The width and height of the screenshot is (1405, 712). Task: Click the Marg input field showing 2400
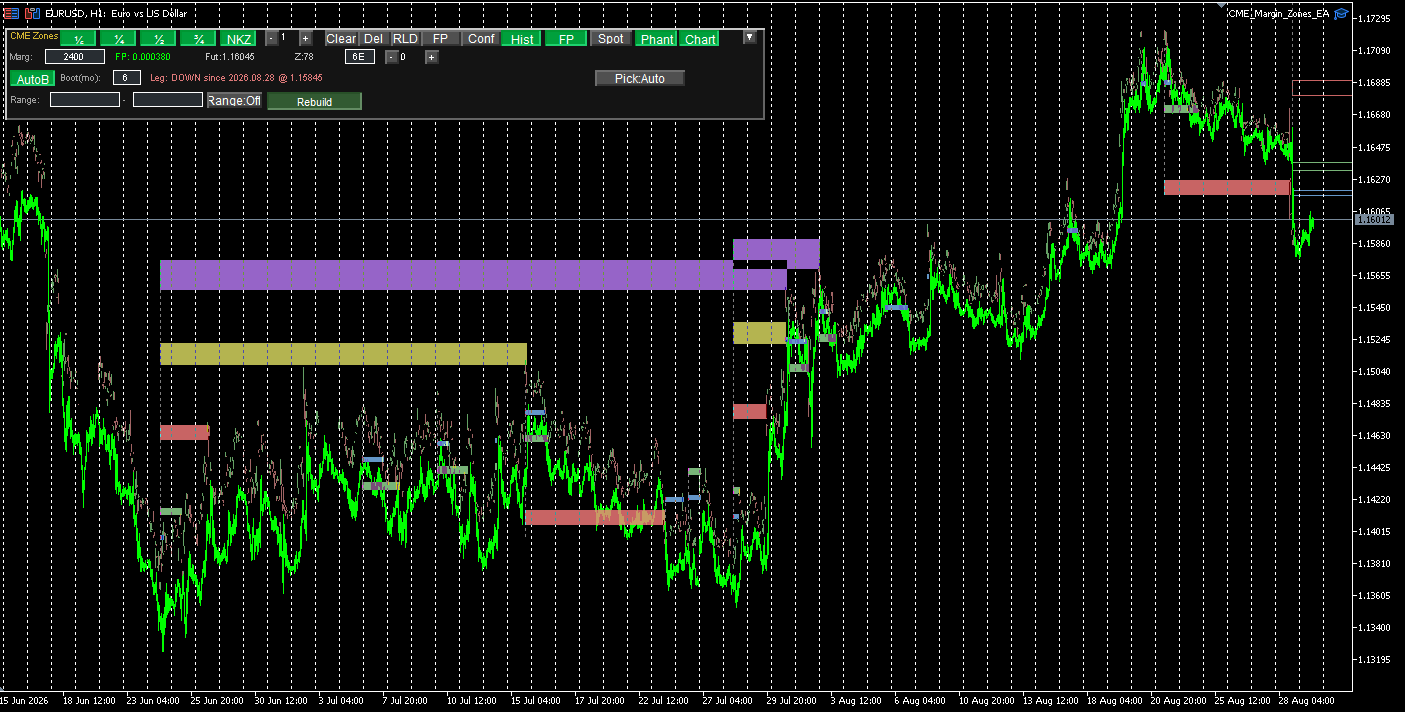click(x=75, y=57)
